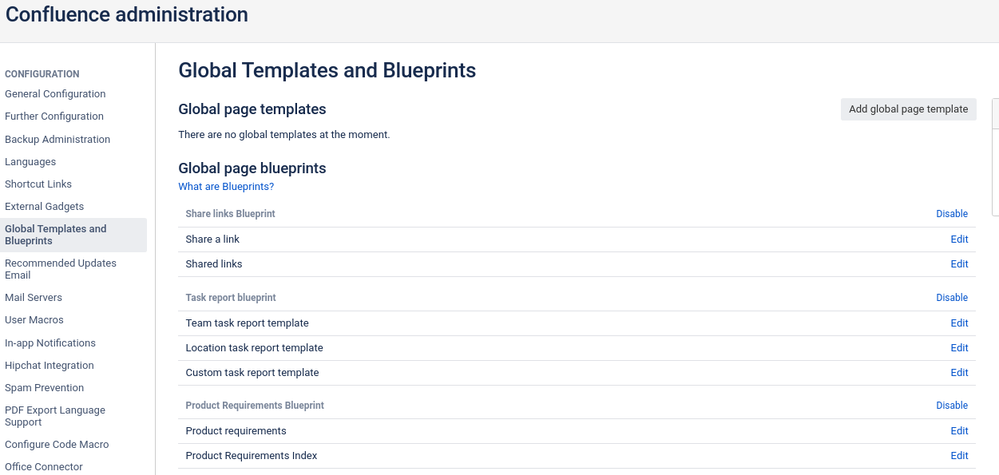Image resolution: width=999 pixels, height=475 pixels.
Task: Open Configure Code Macro page
Action: [x=57, y=444]
